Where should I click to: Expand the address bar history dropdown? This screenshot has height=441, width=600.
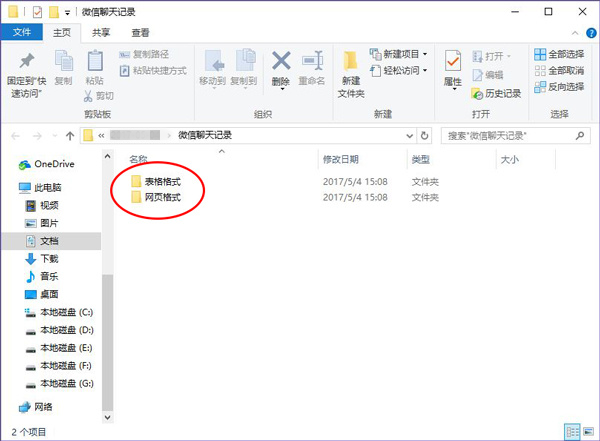(x=409, y=136)
